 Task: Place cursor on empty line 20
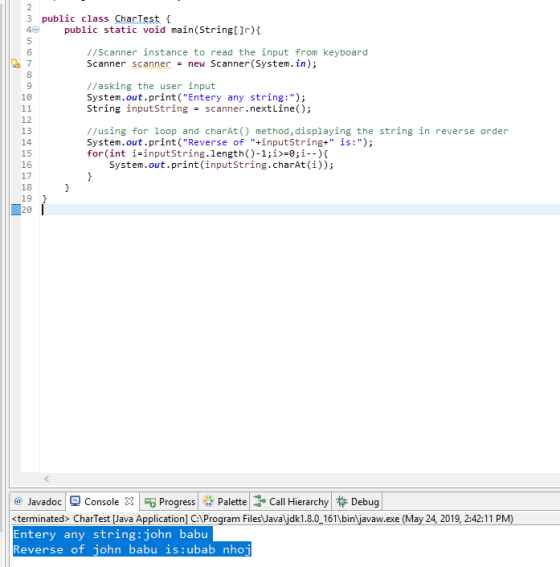[300, 210]
